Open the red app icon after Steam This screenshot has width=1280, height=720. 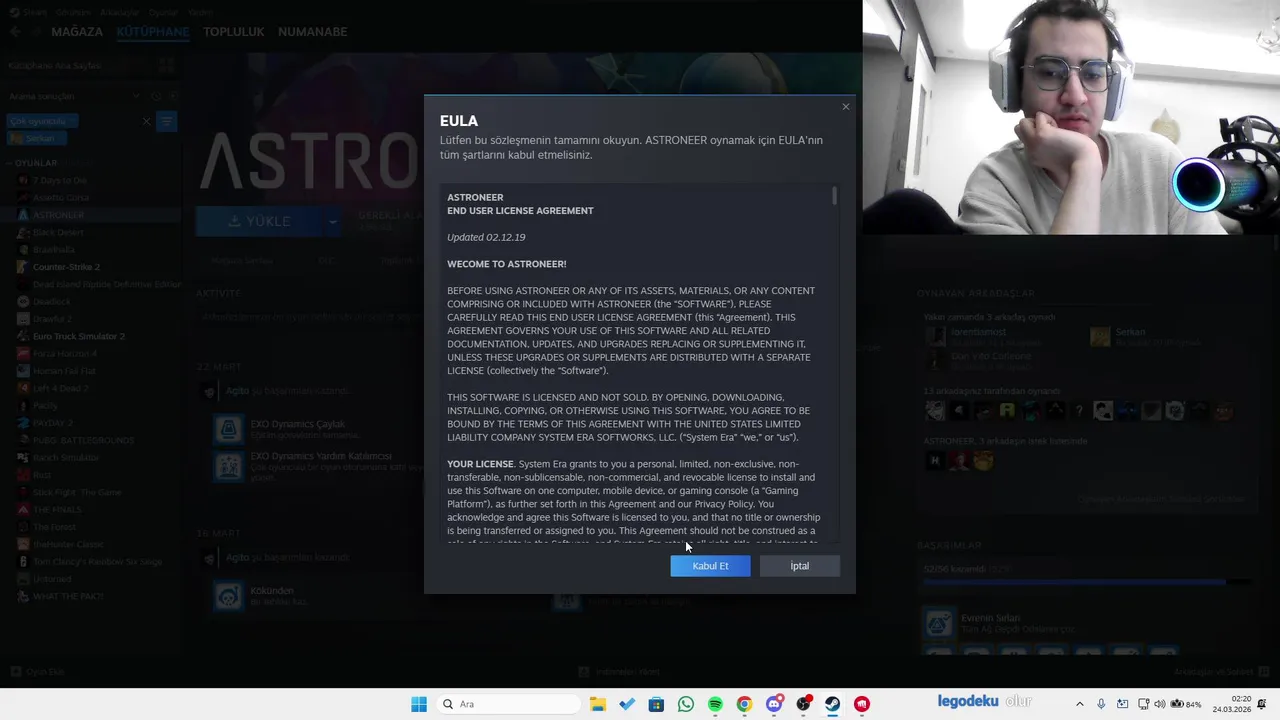(x=862, y=704)
